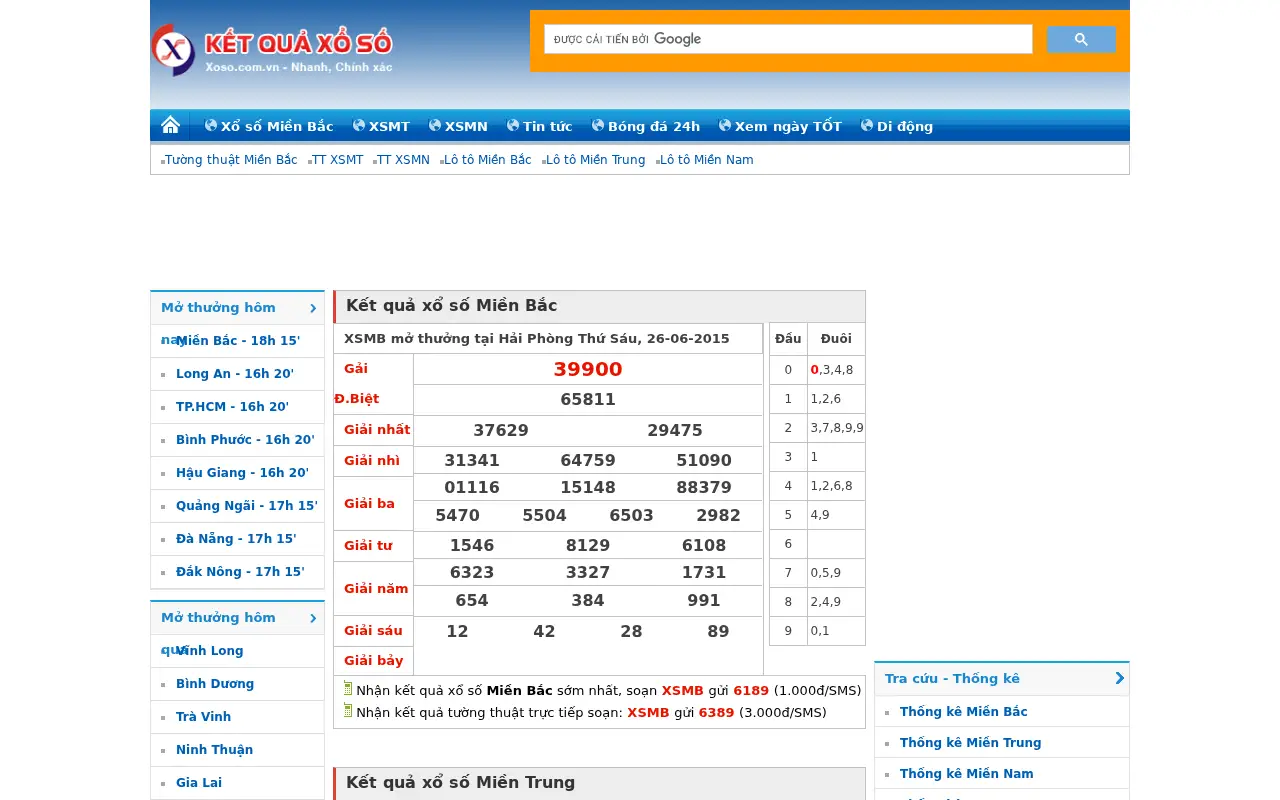Select Đà Nẵng - 17h 15'
The image size is (1280, 800).
236,539
